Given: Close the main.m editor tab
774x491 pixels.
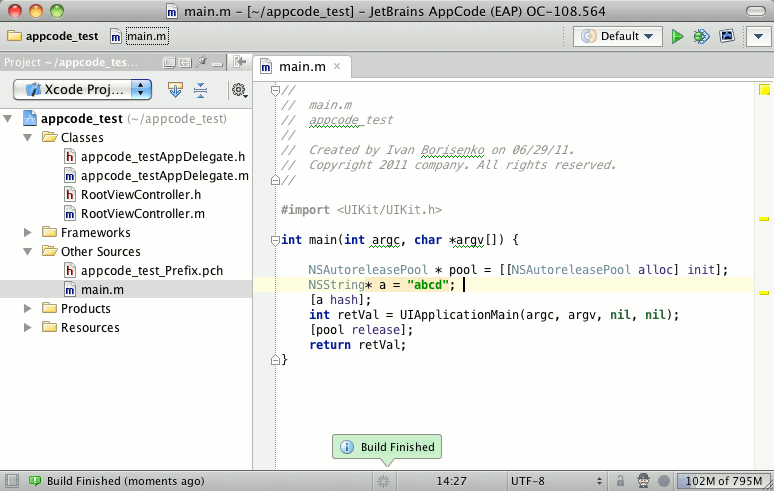Looking at the screenshot, I should coord(337,66).
